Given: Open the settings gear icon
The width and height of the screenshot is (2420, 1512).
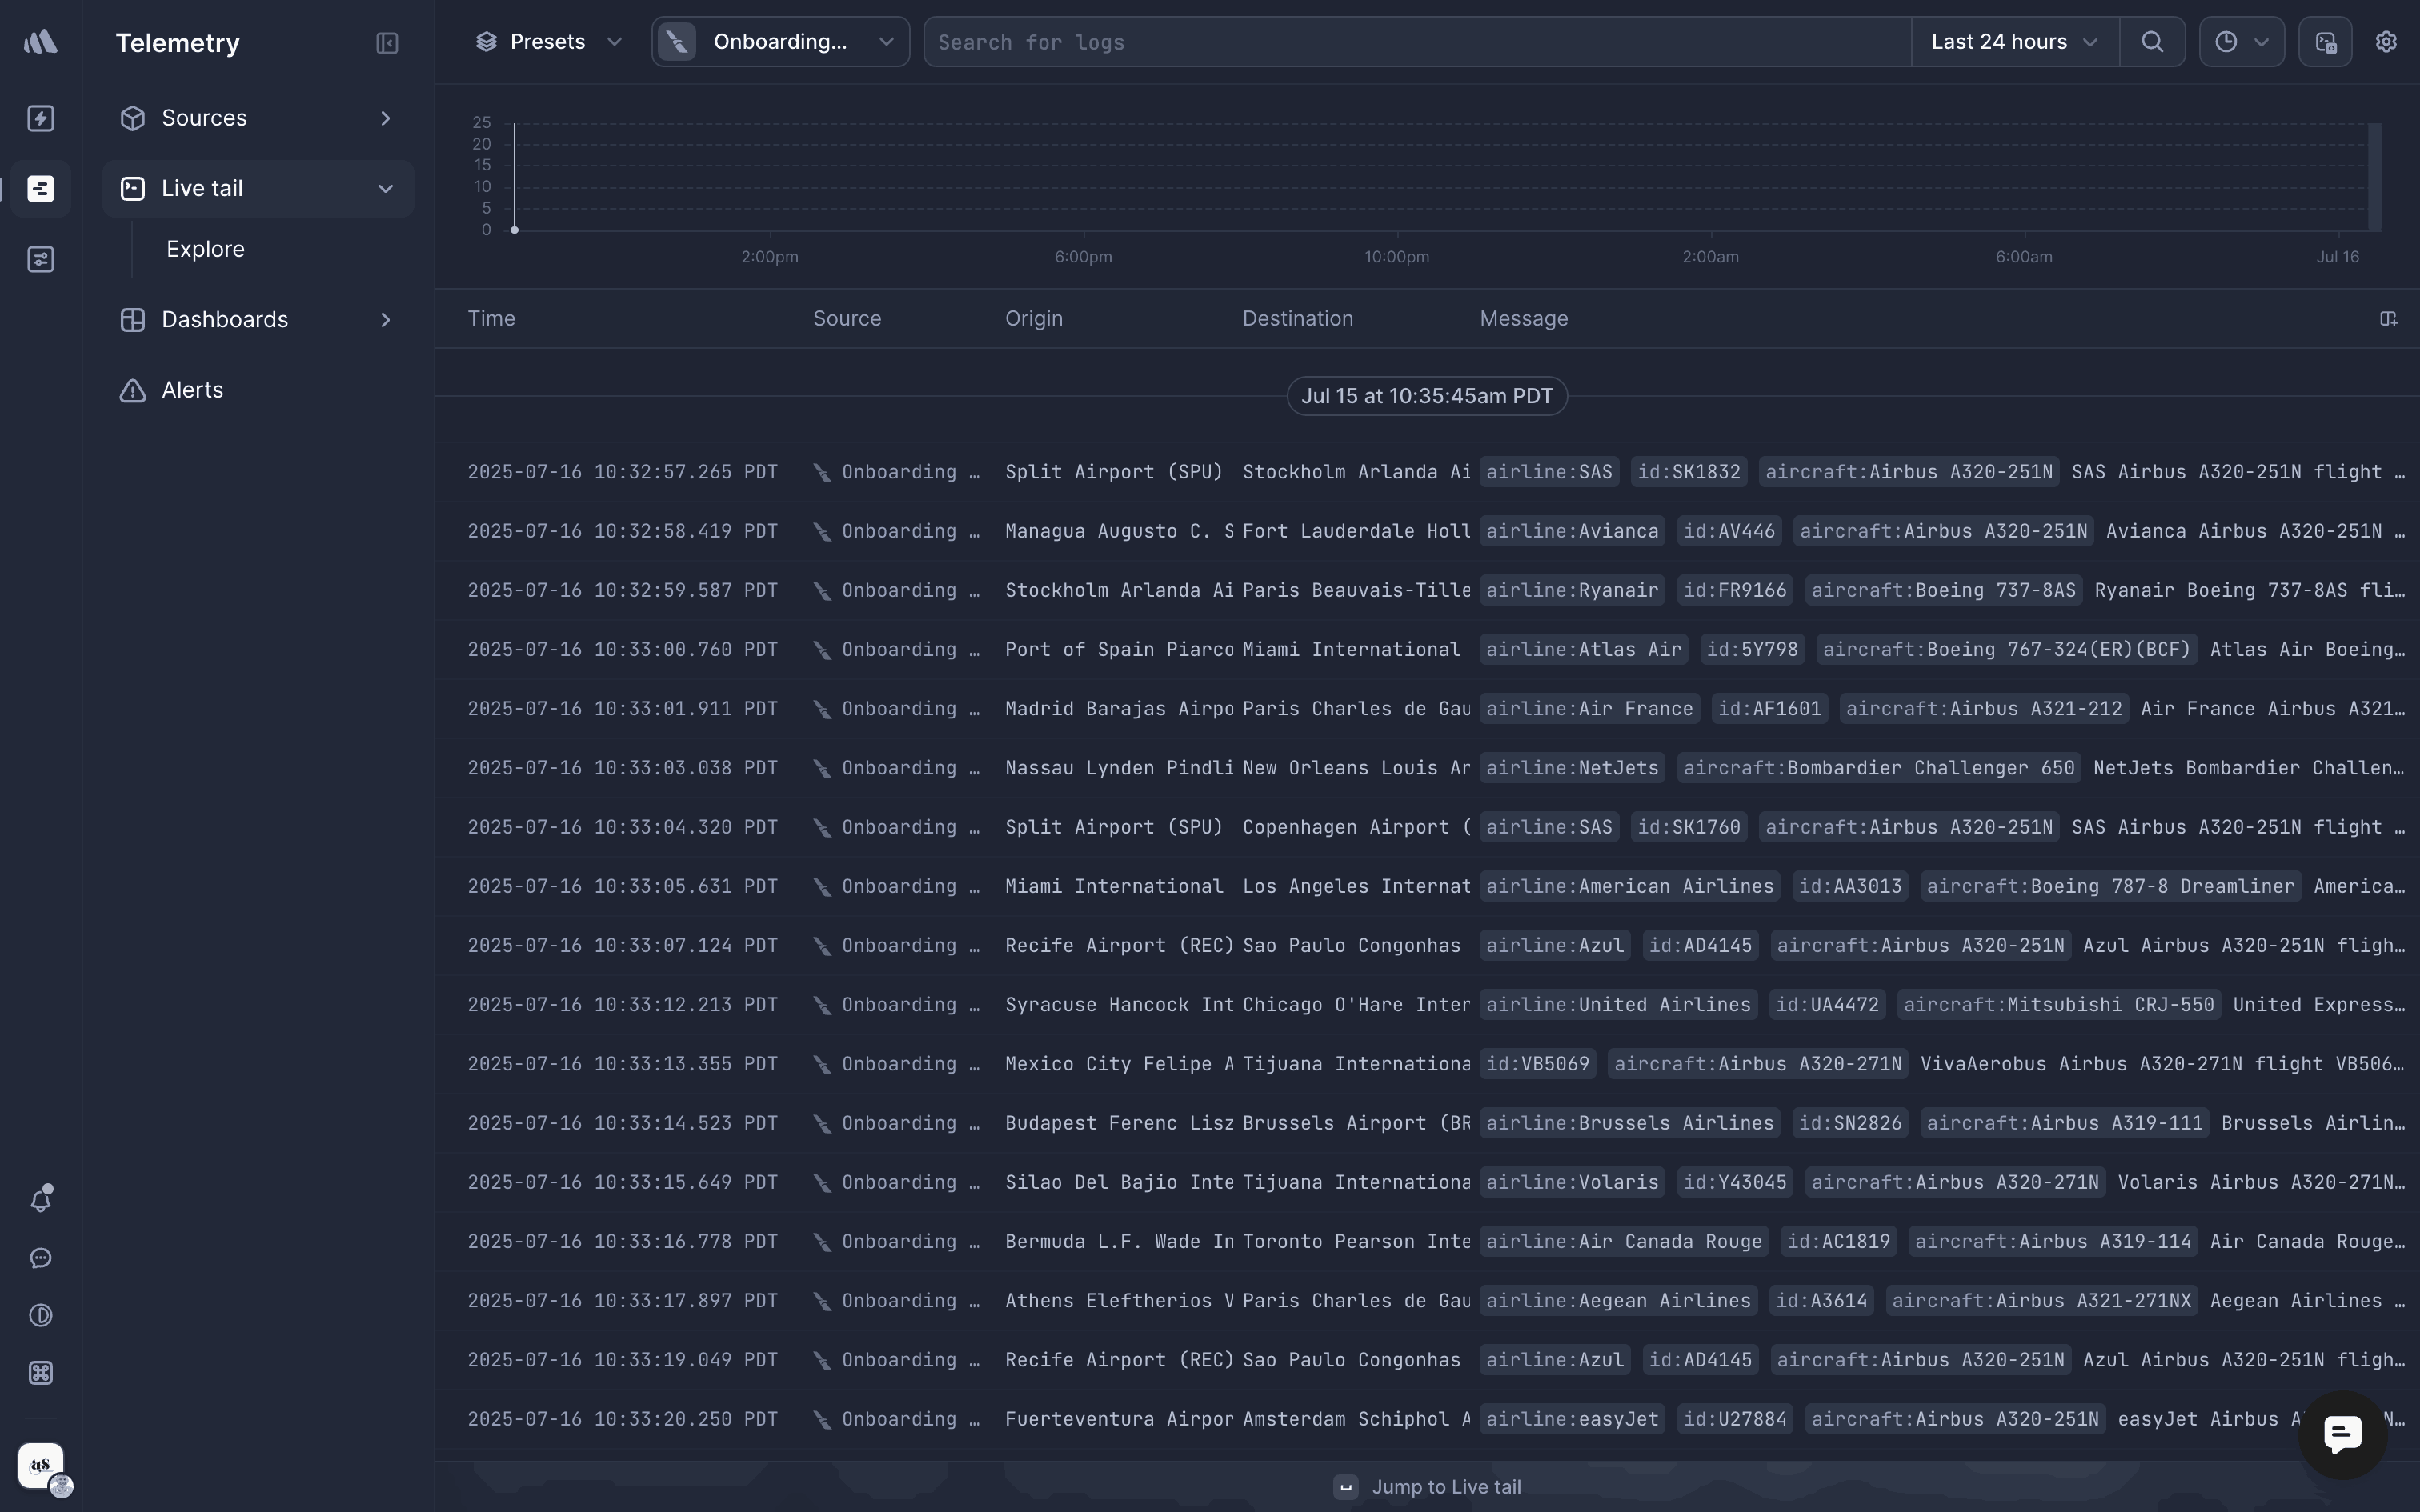Looking at the screenshot, I should (x=2386, y=42).
